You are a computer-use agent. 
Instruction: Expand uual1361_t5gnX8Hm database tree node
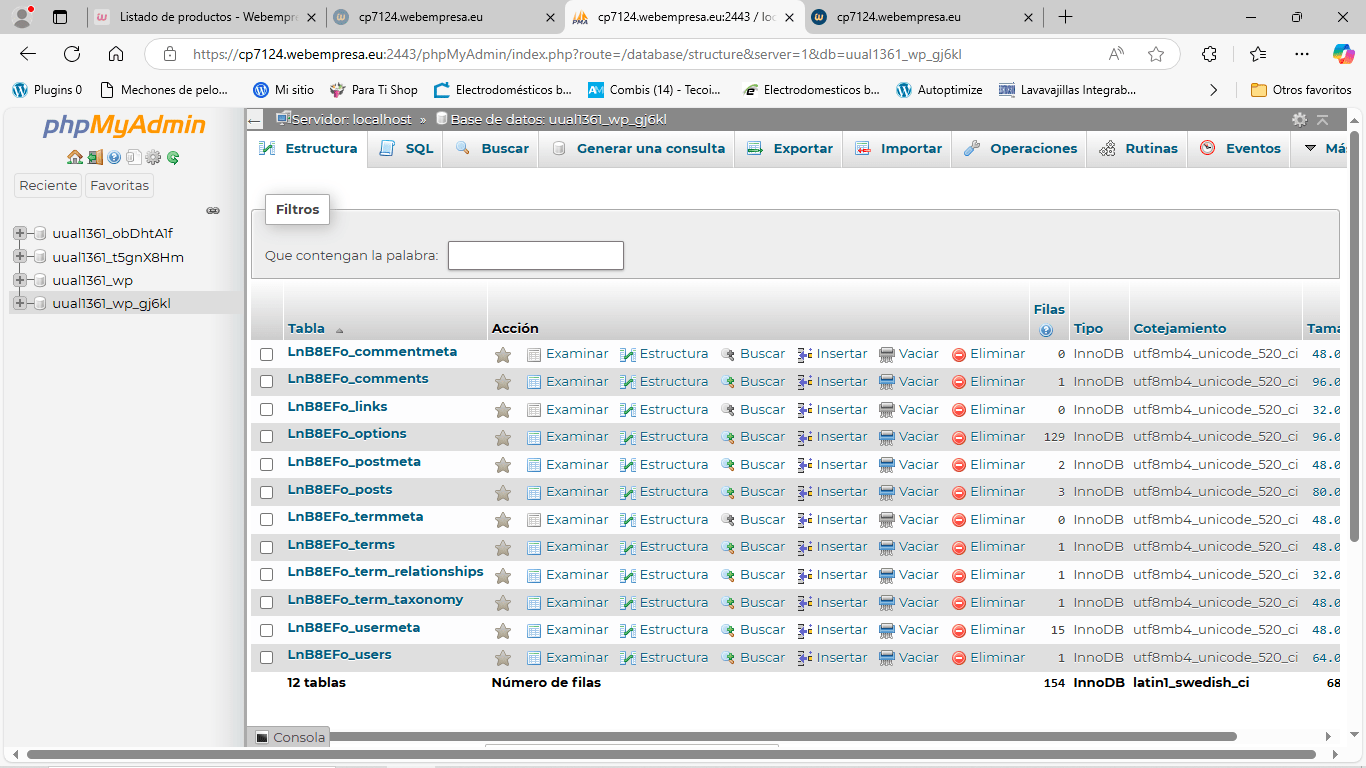pos(19,256)
